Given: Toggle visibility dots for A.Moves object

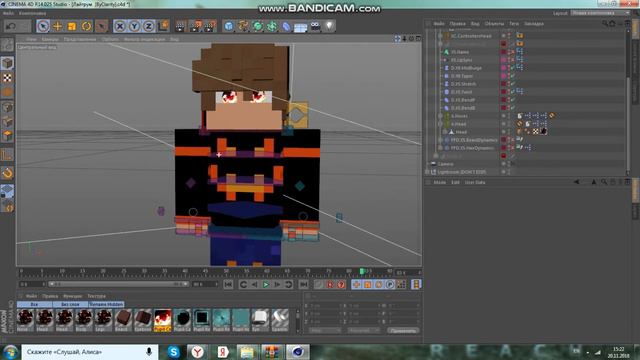Looking at the screenshot, I should pos(509,116).
